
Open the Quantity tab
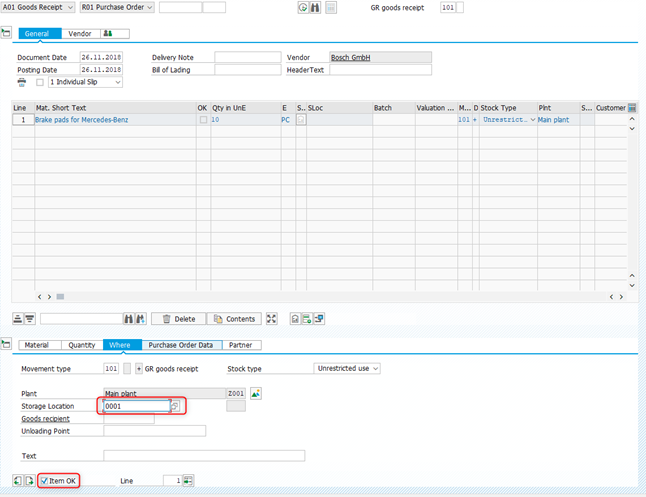(x=82, y=345)
